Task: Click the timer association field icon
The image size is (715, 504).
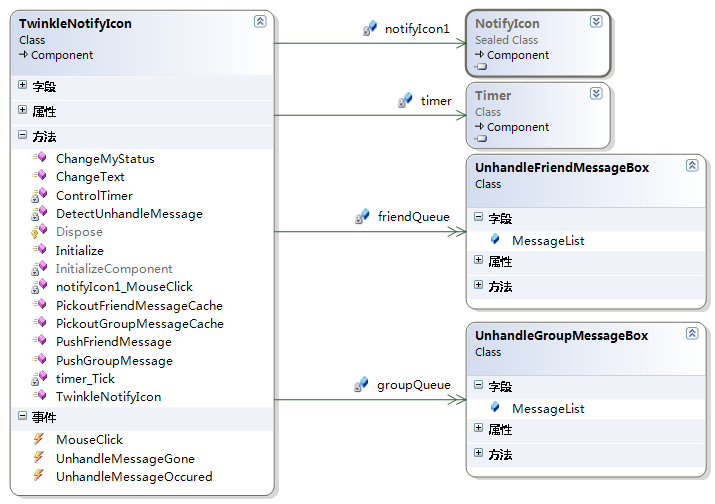Action: tap(405, 100)
